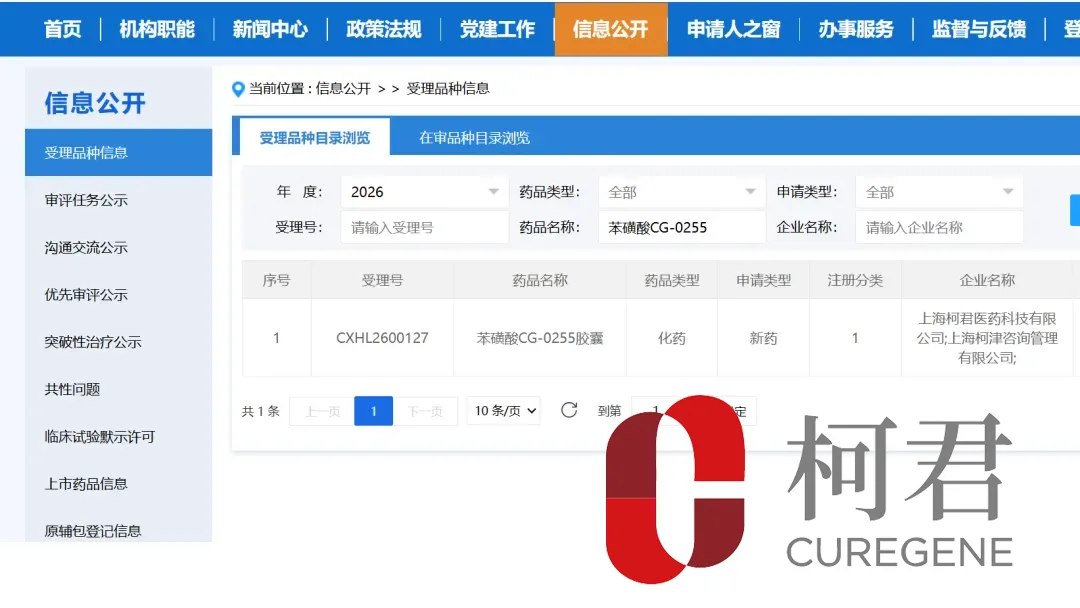Viewport: 1080px width, 608px height.
Task: Open 优先审评公示 from the sidebar
Action: click(88, 295)
